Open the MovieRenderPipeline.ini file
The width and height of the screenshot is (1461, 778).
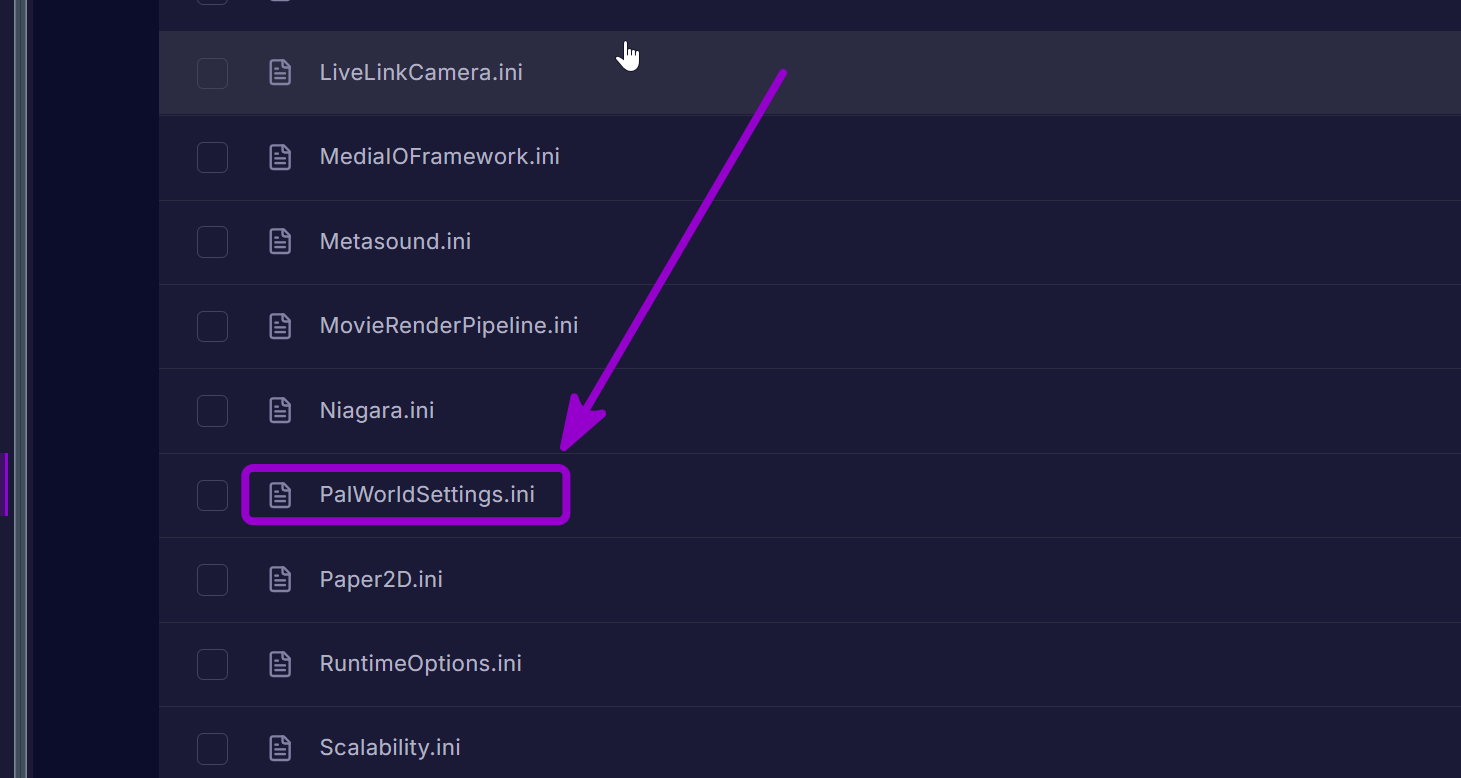(449, 325)
